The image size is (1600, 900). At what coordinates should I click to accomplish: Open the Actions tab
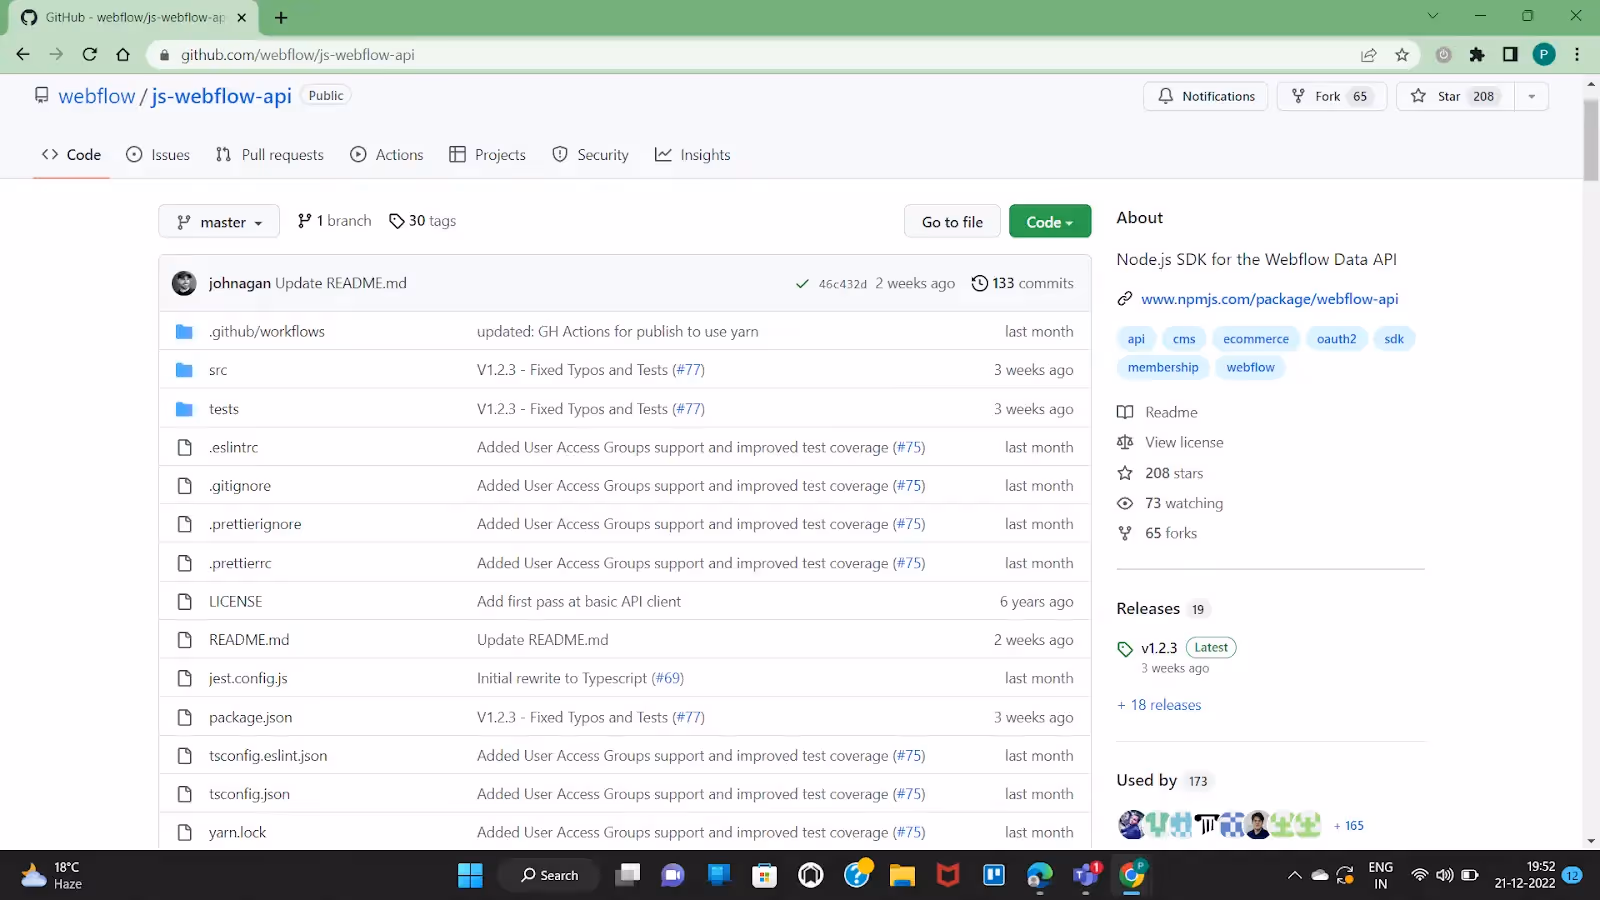click(x=387, y=155)
